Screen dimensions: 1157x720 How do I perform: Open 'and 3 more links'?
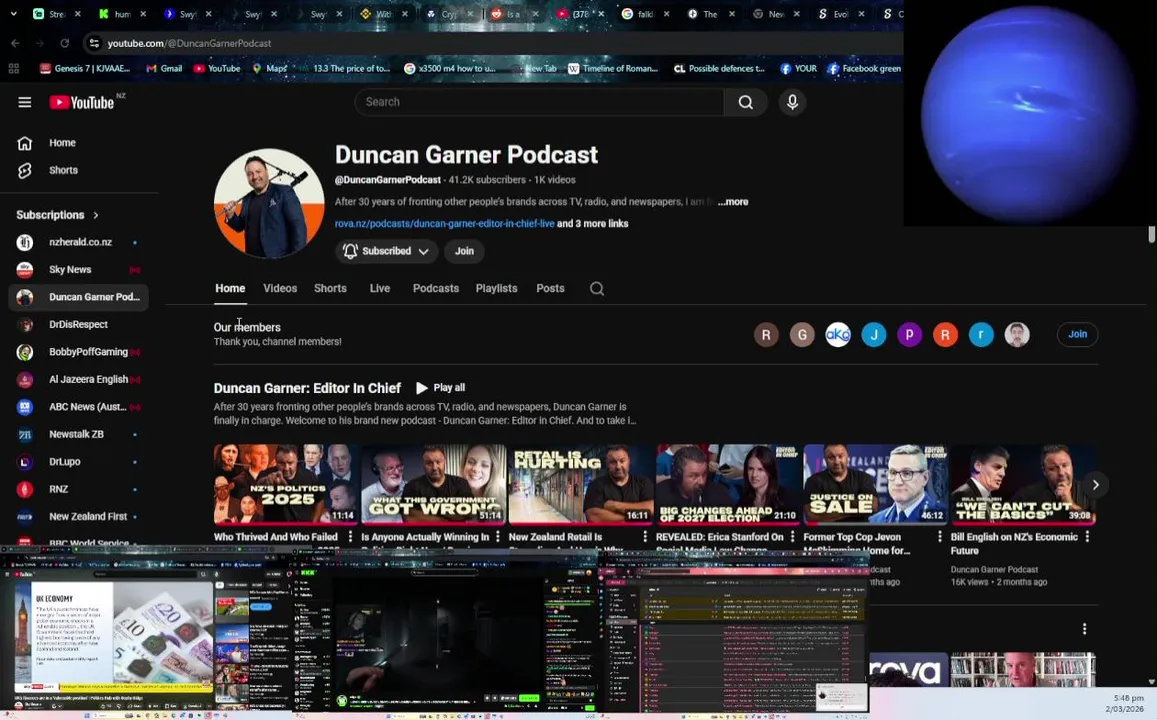point(593,224)
